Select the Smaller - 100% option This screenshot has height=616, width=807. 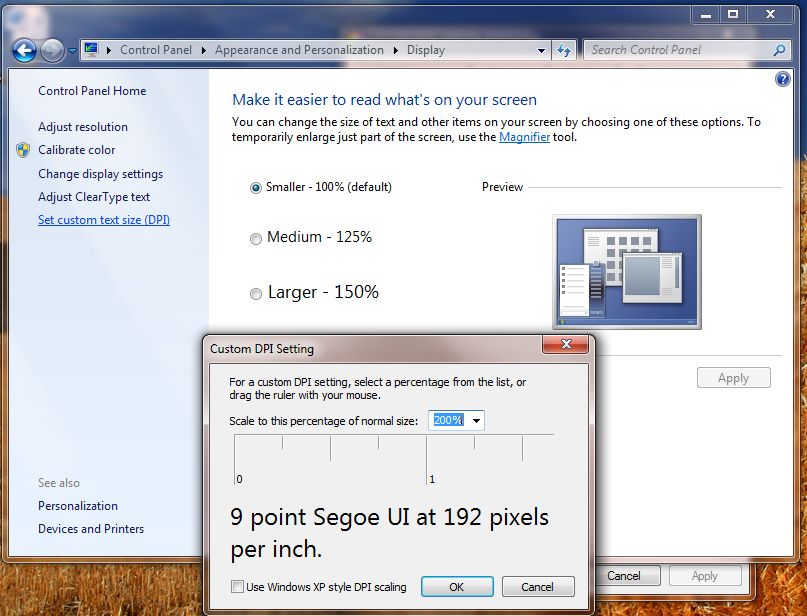(x=256, y=187)
